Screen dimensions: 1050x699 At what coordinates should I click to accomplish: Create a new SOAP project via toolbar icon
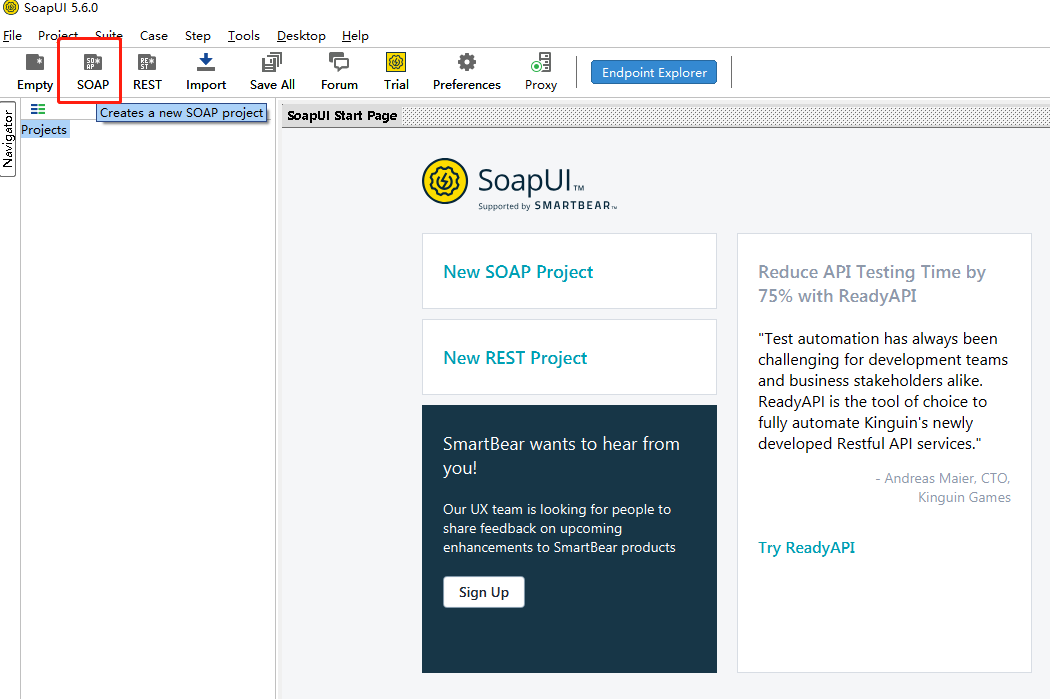(91, 70)
